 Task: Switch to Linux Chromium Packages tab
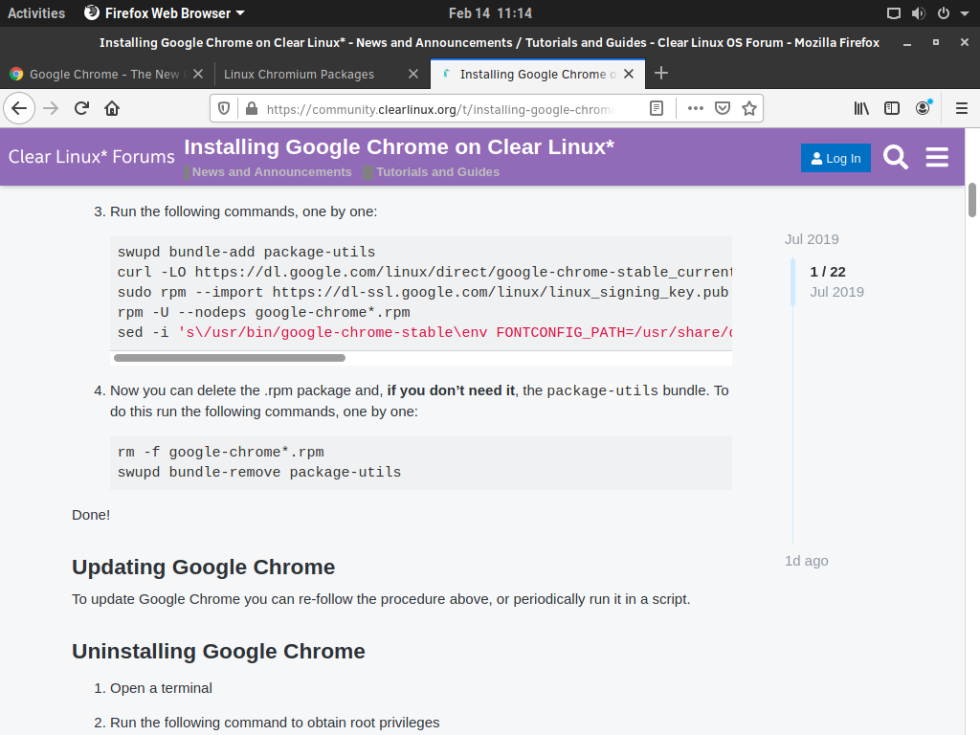[299, 74]
